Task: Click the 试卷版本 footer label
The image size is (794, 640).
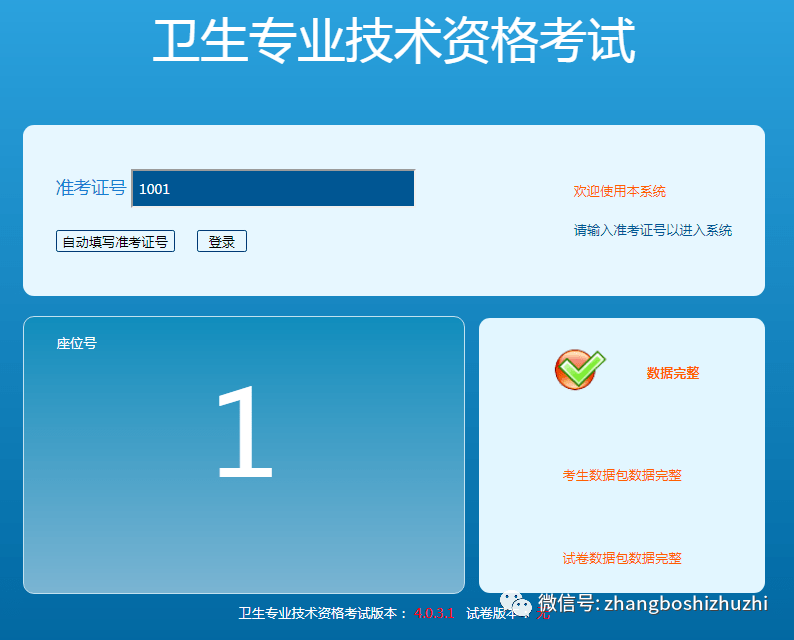Action: pyautogui.click(x=490, y=613)
